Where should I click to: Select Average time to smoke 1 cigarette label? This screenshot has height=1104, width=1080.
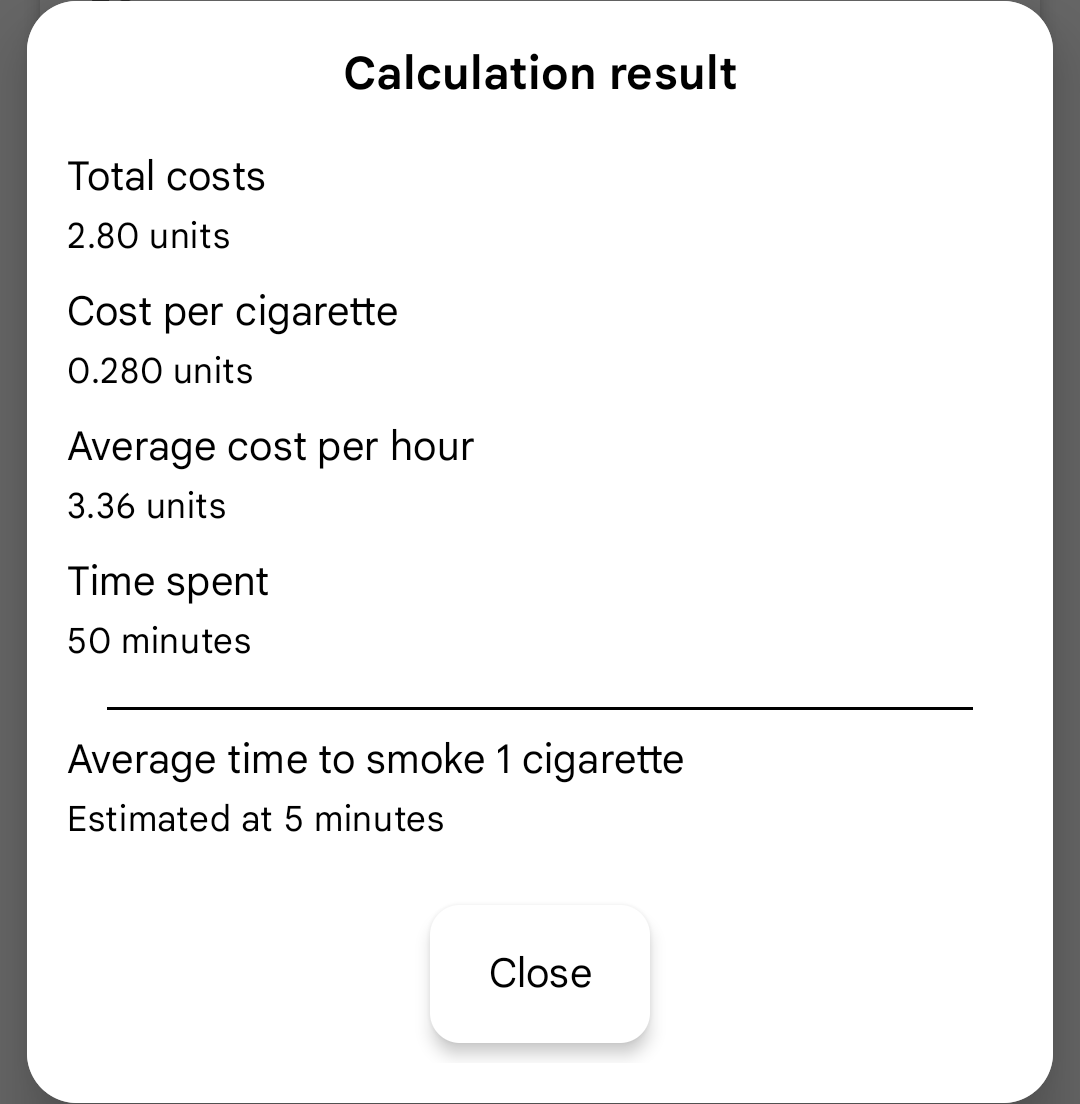375,760
